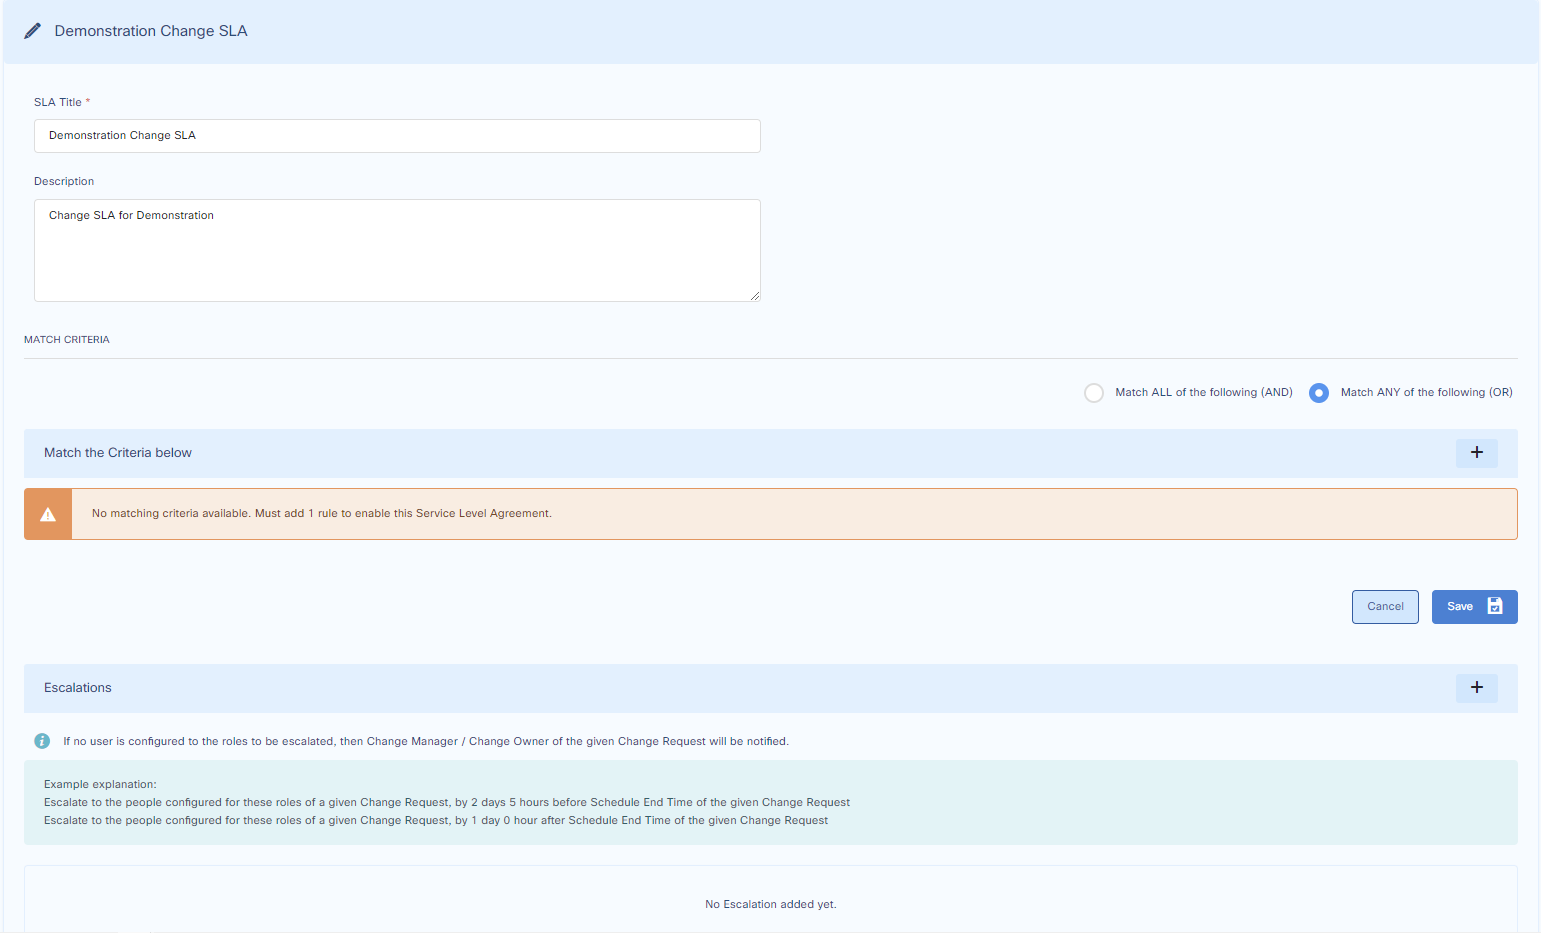The width and height of the screenshot is (1541, 933).
Task: Click the MATCH CRITERIA section label
Action: coord(66,339)
